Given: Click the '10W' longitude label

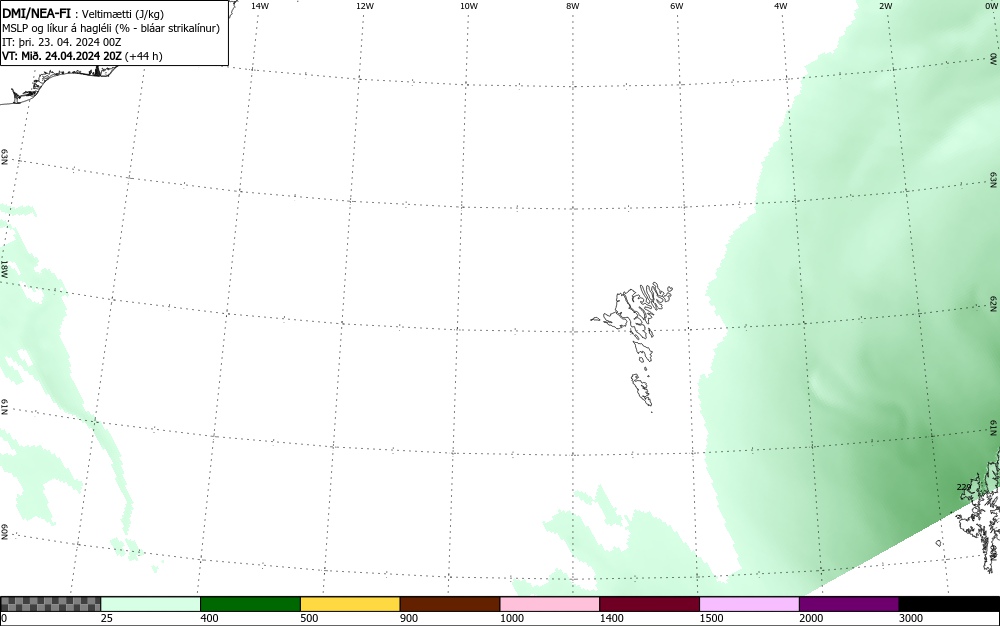Looking at the screenshot, I should coord(469,6).
